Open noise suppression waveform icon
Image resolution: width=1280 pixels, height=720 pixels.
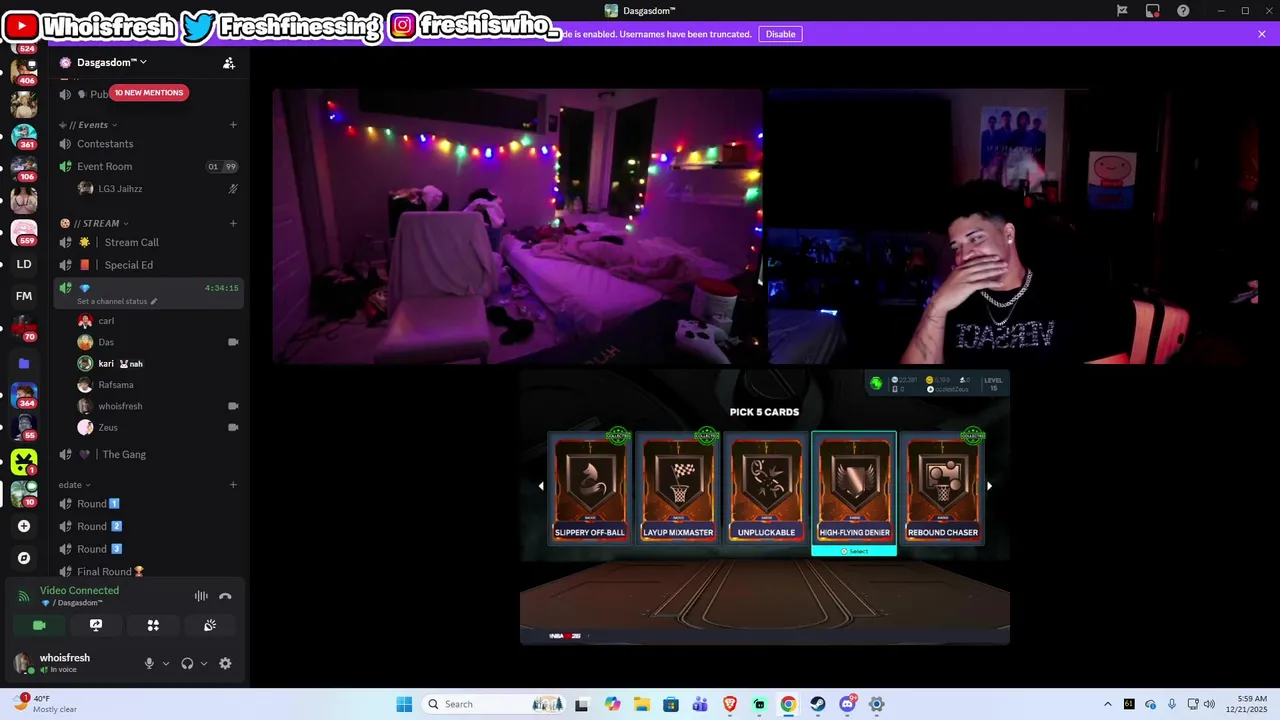coord(201,596)
